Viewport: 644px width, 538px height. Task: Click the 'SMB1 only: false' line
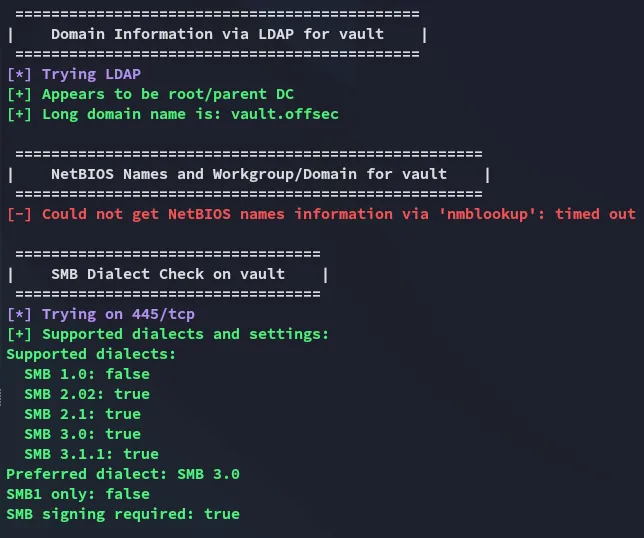coord(78,494)
